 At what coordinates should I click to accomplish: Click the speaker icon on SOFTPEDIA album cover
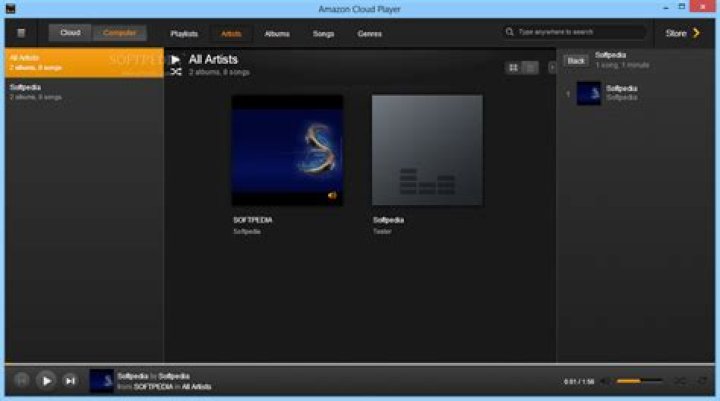click(332, 196)
